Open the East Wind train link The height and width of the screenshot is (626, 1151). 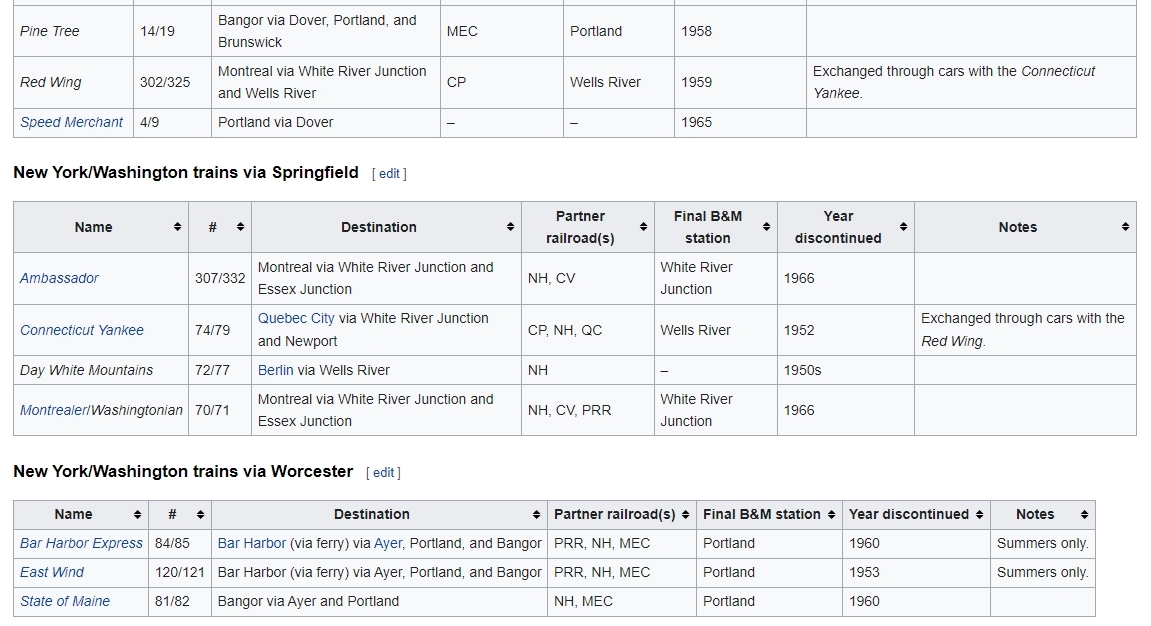[51, 572]
